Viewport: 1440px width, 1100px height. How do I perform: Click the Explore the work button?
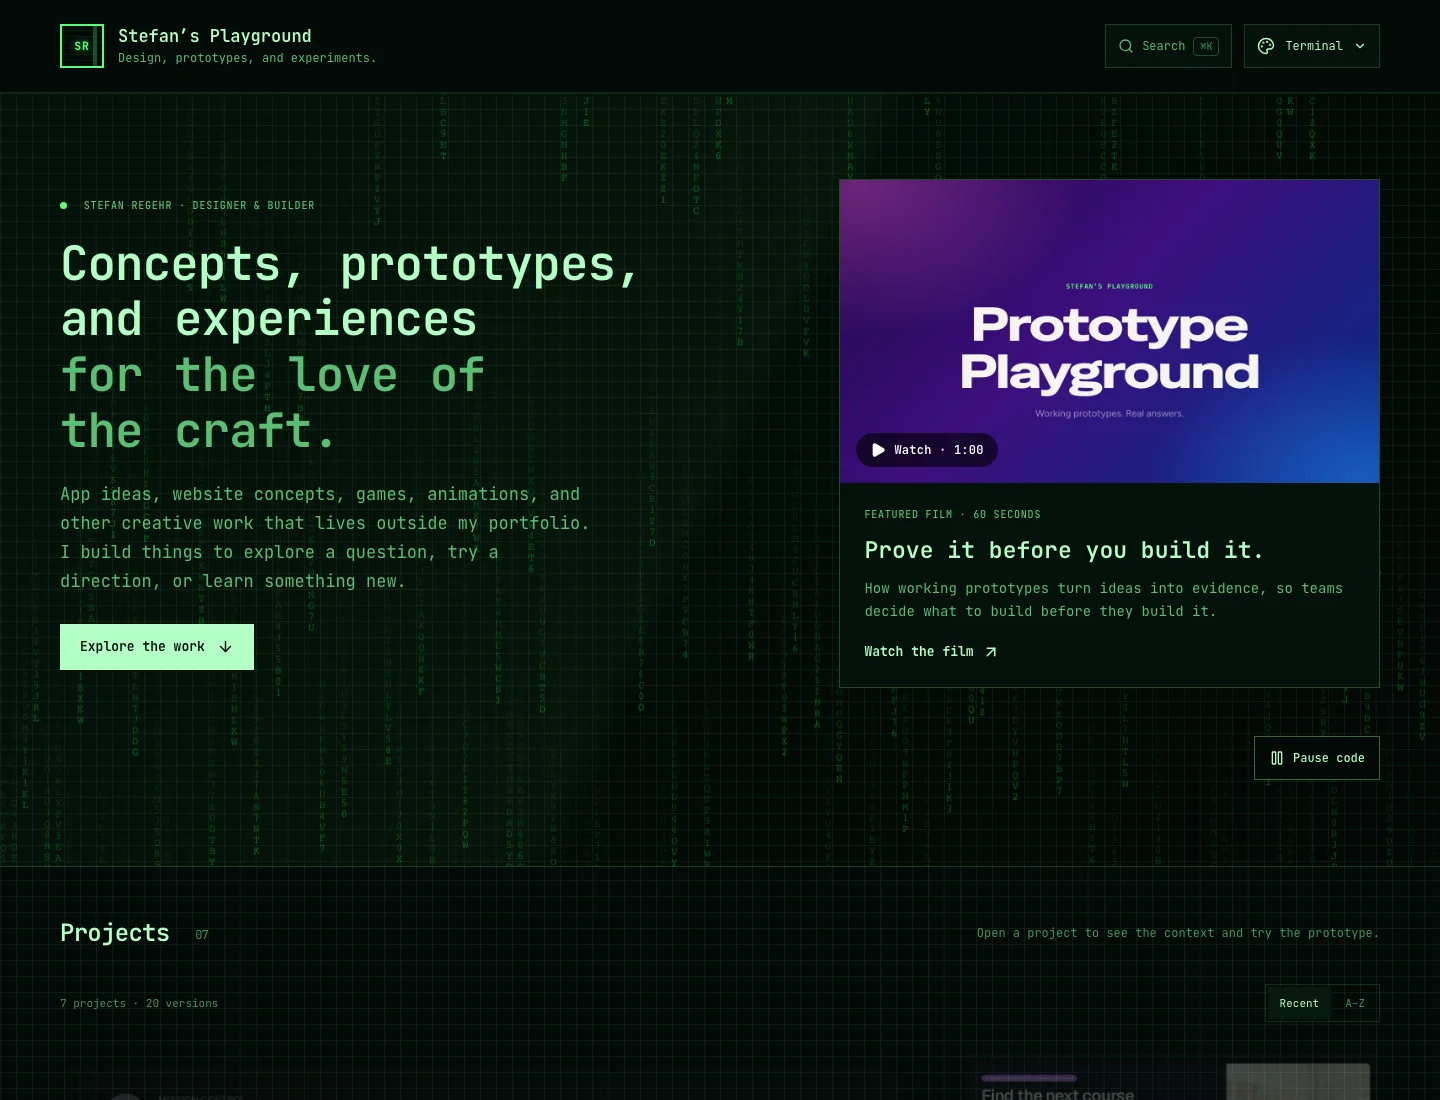click(157, 647)
